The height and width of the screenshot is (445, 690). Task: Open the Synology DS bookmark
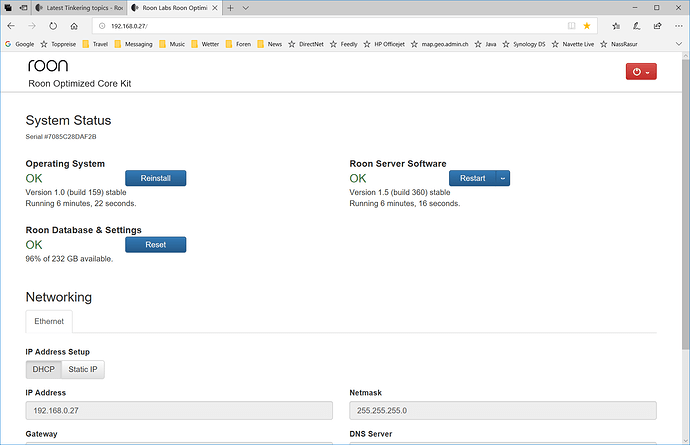click(x=524, y=44)
